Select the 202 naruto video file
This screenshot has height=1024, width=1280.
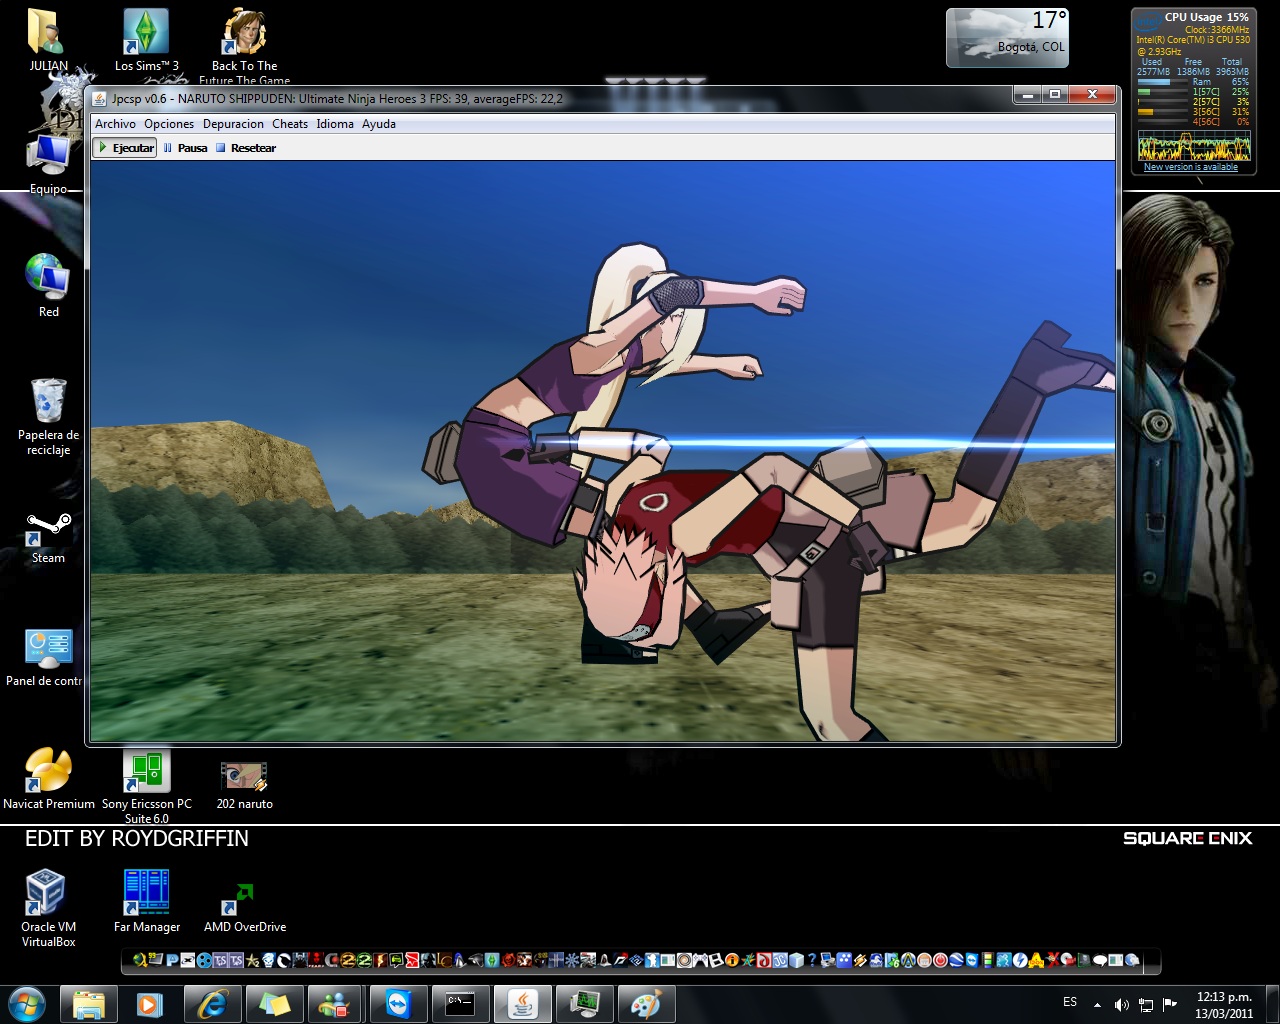[x=245, y=784]
